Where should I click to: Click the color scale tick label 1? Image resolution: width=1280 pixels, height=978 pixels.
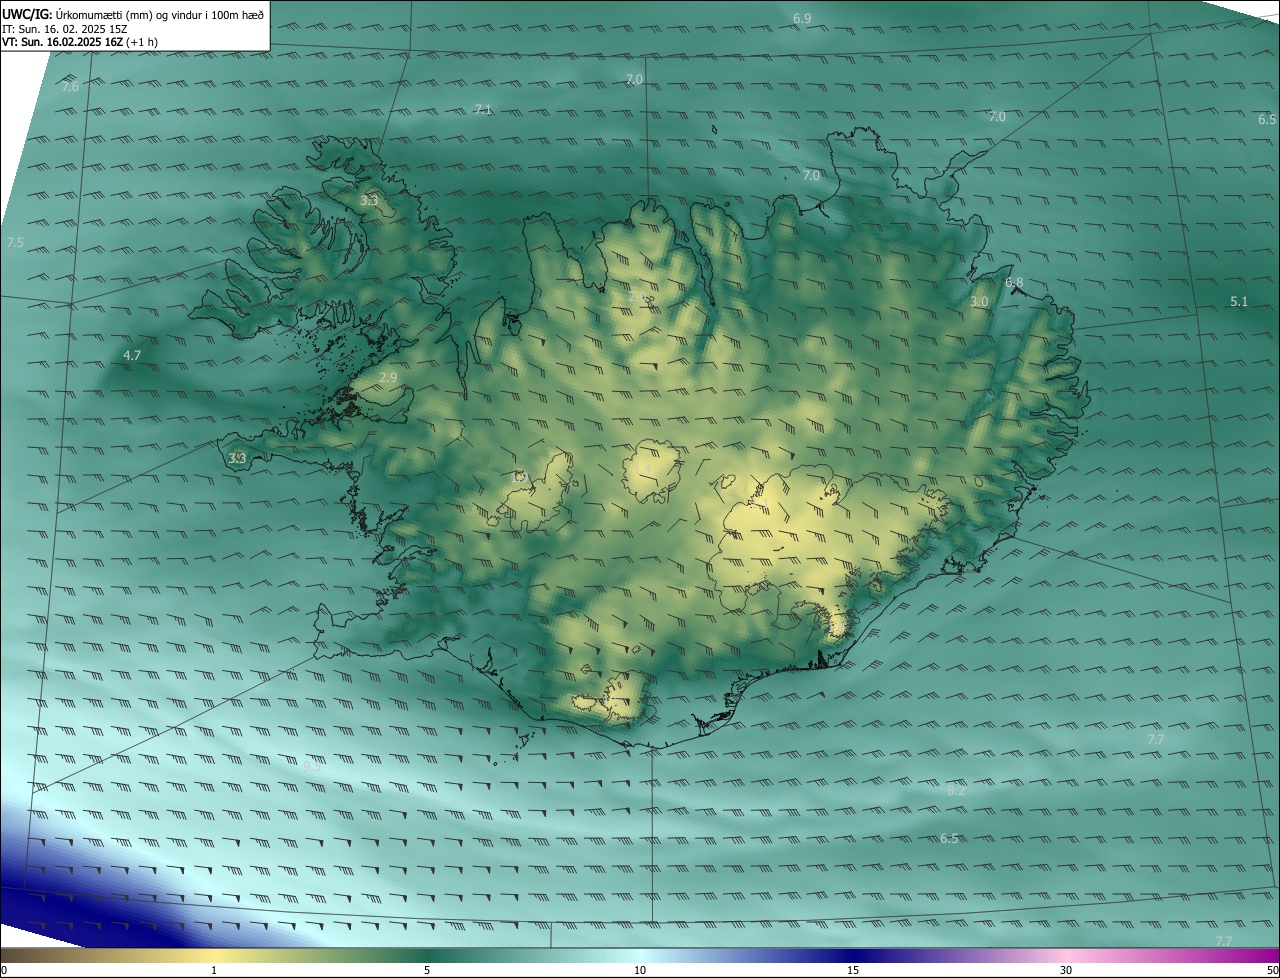click(214, 970)
